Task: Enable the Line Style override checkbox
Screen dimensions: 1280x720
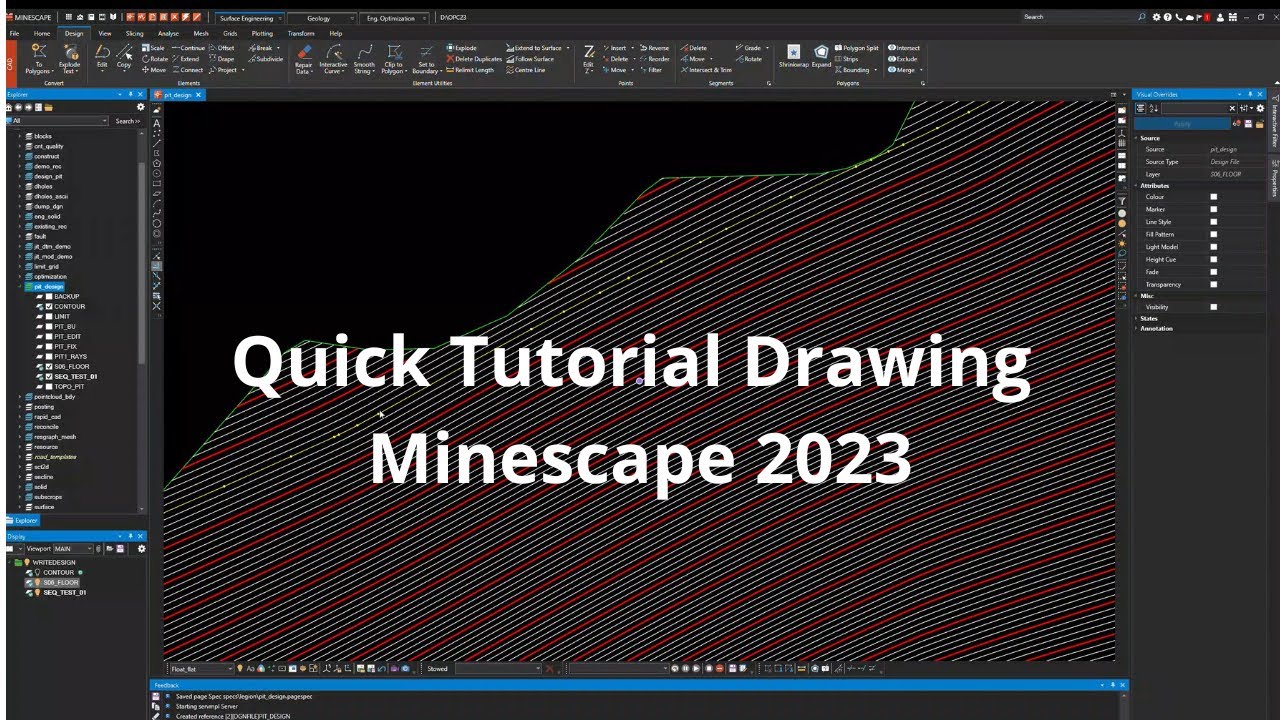Action: coord(1214,222)
